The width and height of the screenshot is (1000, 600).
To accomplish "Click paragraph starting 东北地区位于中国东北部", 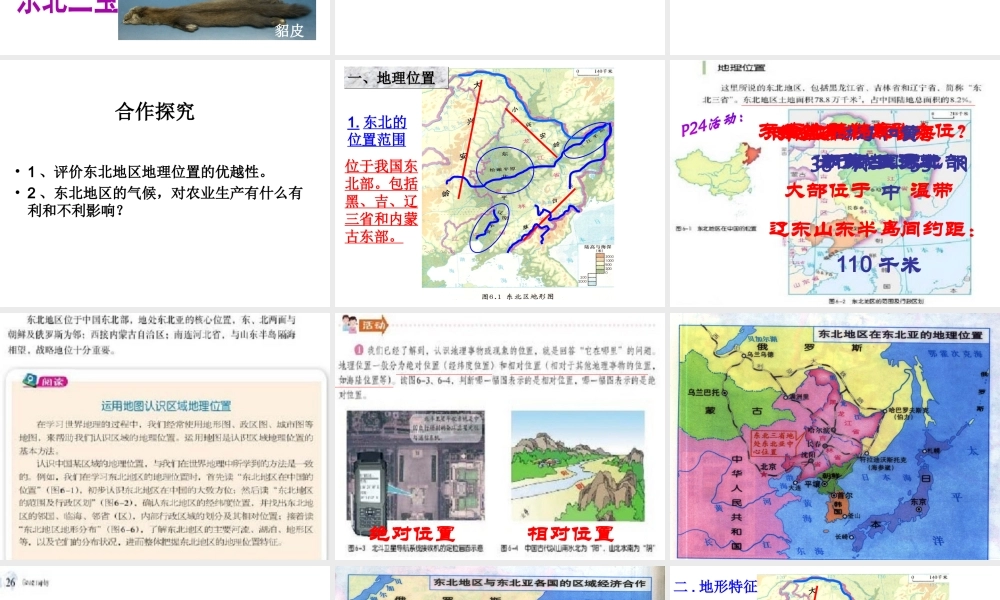I will point(152,335).
